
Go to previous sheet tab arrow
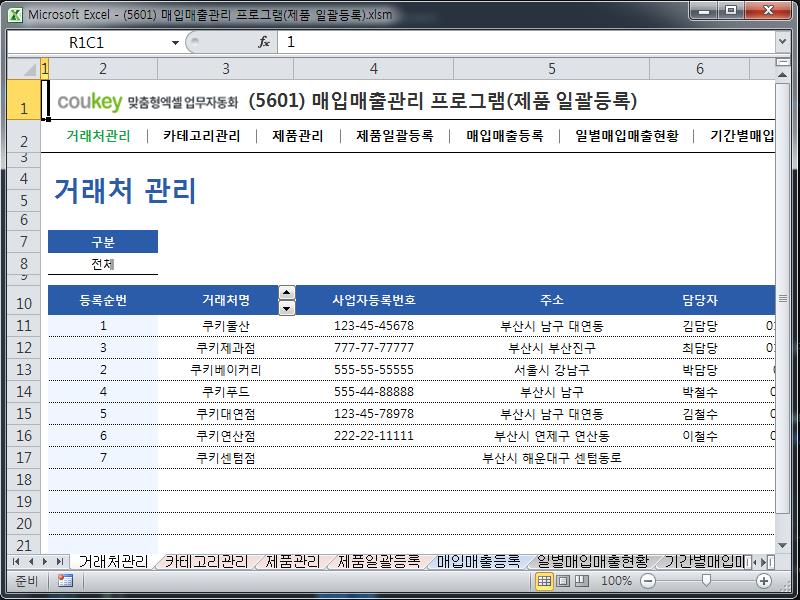[x=31, y=562]
